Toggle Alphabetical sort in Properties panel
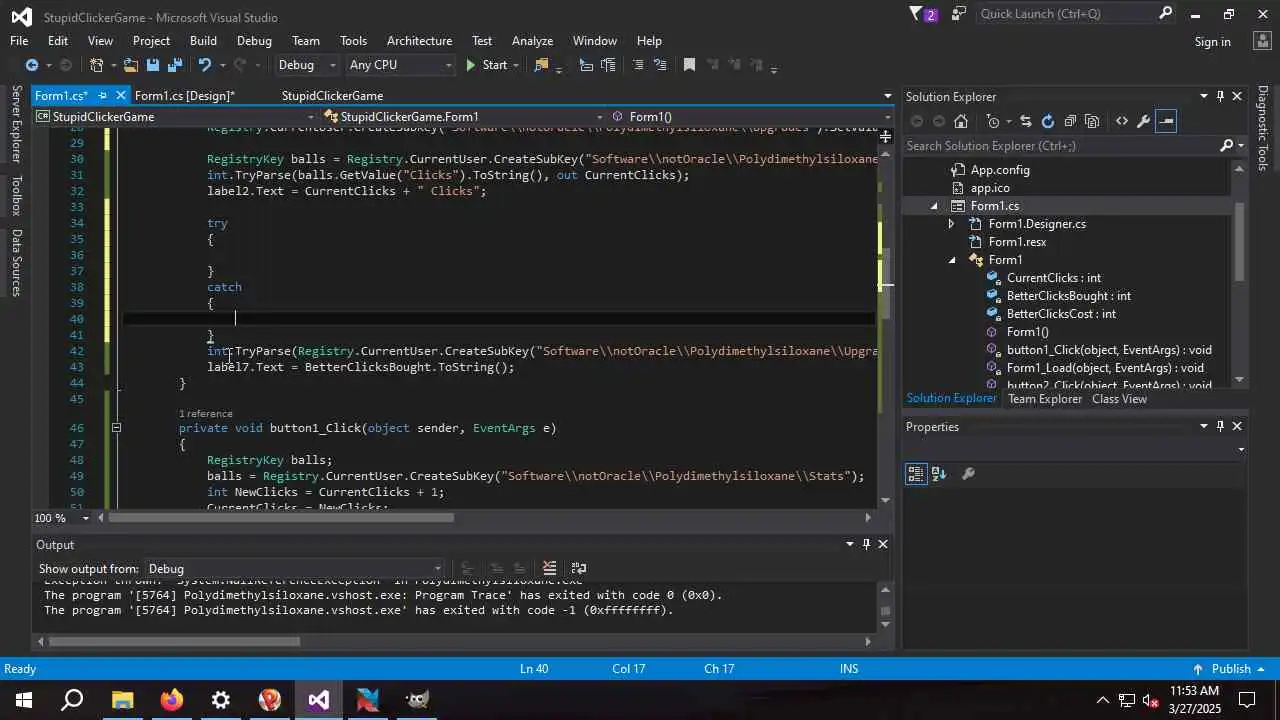The image size is (1280, 720). pos(939,474)
